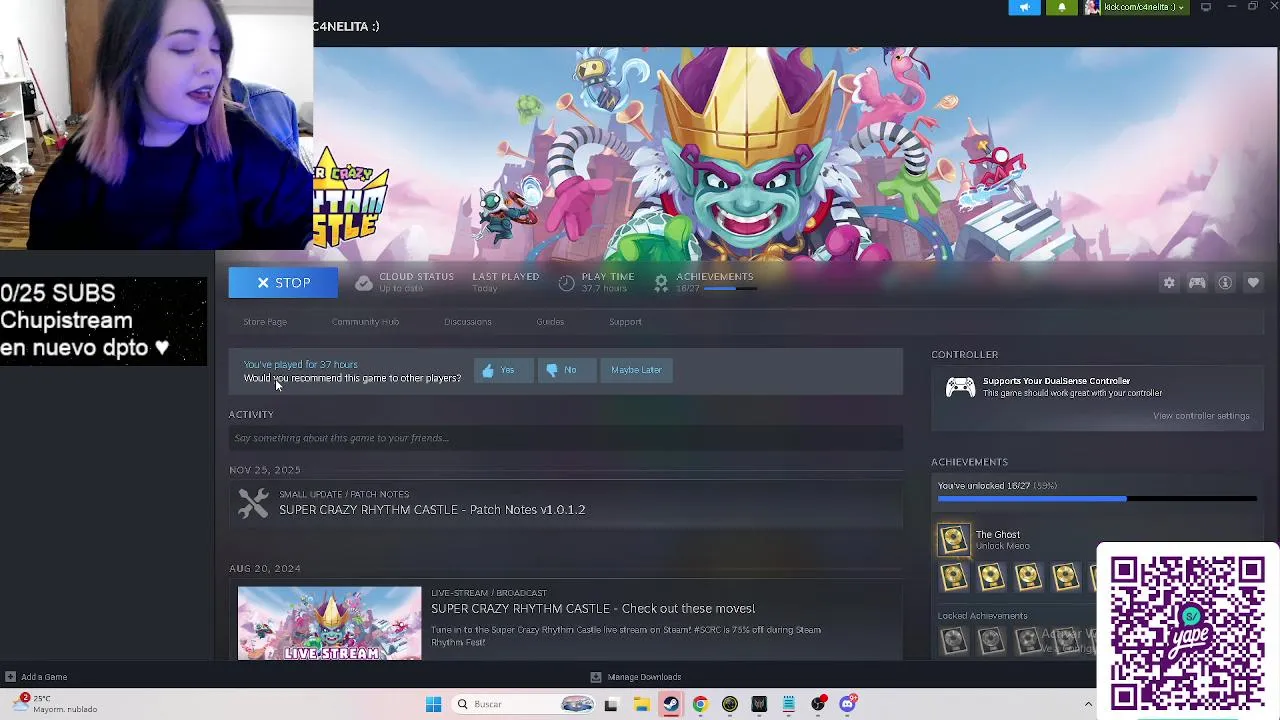Open Task View on the taskbar

[x=611, y=704]
